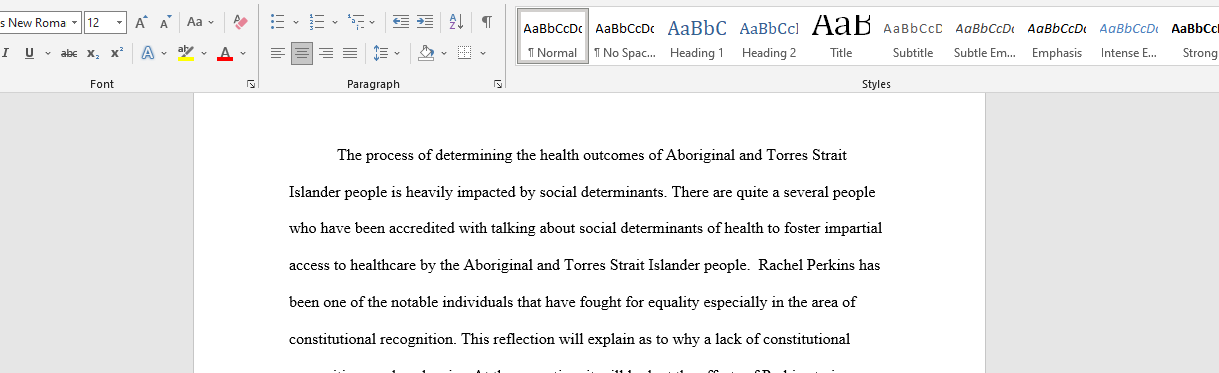Open numbering library dropdown arrow
The width and height of the screenshot is (1219, 373).
pyautogui.click(x=335, y=22)
